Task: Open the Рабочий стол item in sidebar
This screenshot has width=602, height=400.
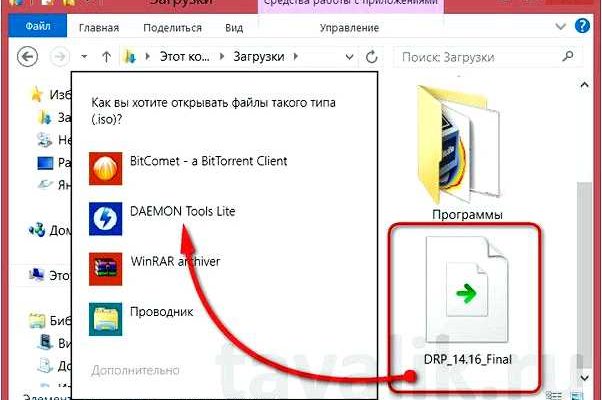Action: 55,162
